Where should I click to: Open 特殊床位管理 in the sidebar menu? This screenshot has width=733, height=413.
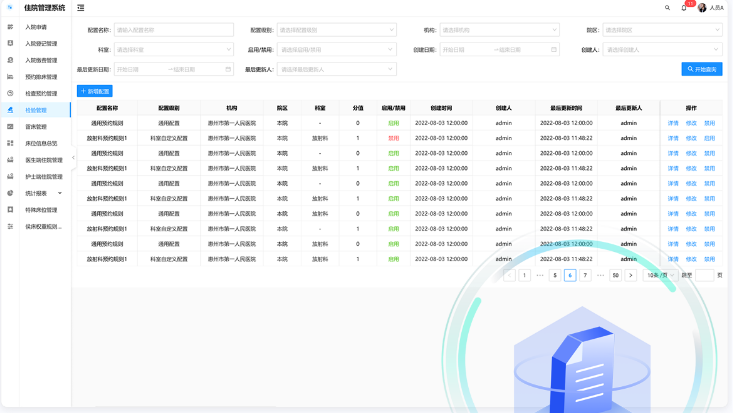[41, 210]
